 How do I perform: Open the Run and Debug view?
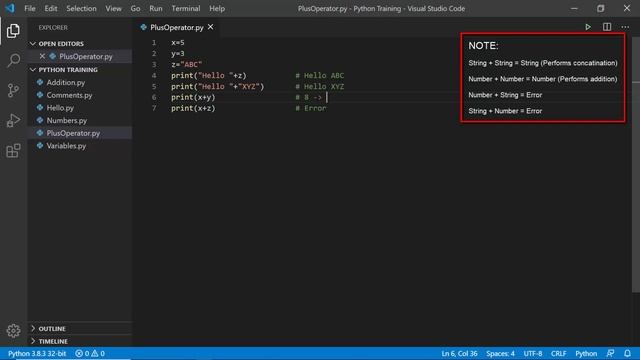[x=13, y=120]
